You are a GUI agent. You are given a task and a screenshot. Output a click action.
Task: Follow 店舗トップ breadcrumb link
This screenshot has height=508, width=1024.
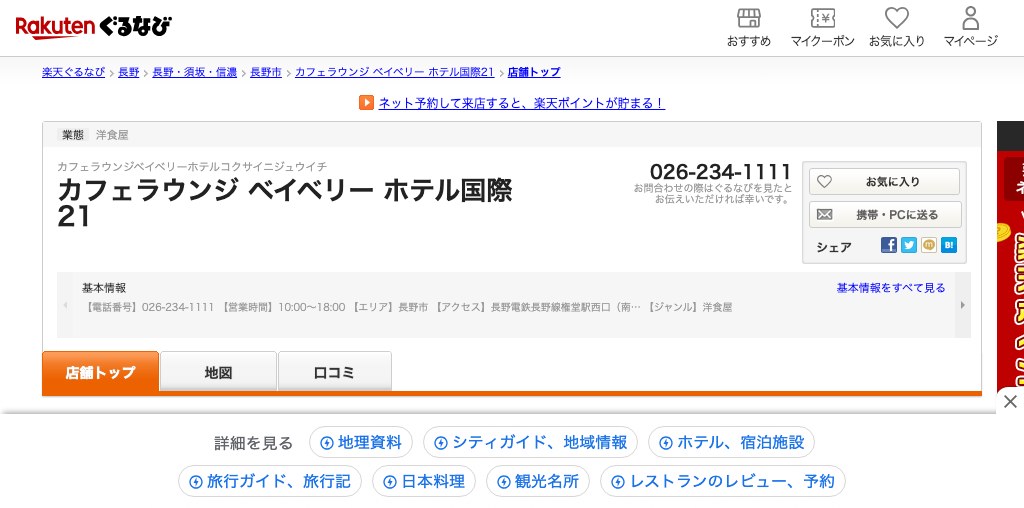pos(534,72)
